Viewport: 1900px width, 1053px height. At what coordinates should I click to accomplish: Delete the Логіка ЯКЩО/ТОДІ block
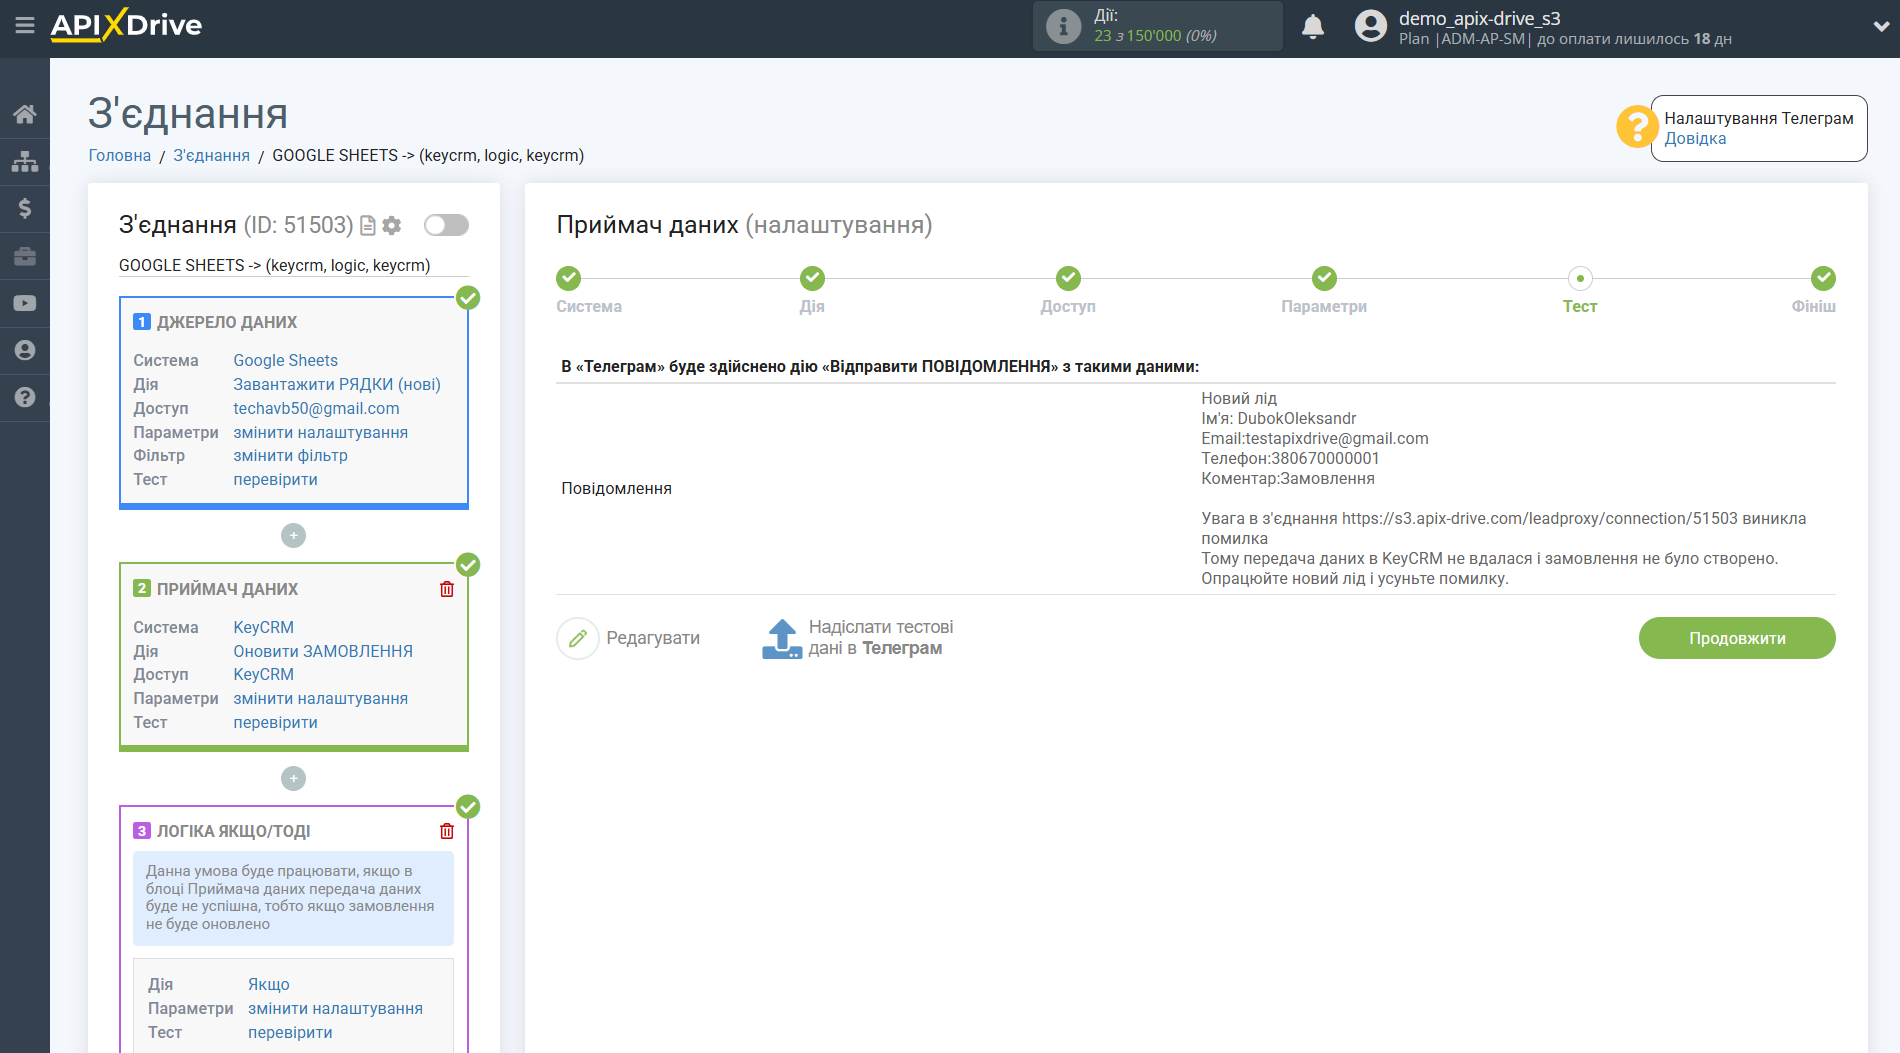point(447,831)
